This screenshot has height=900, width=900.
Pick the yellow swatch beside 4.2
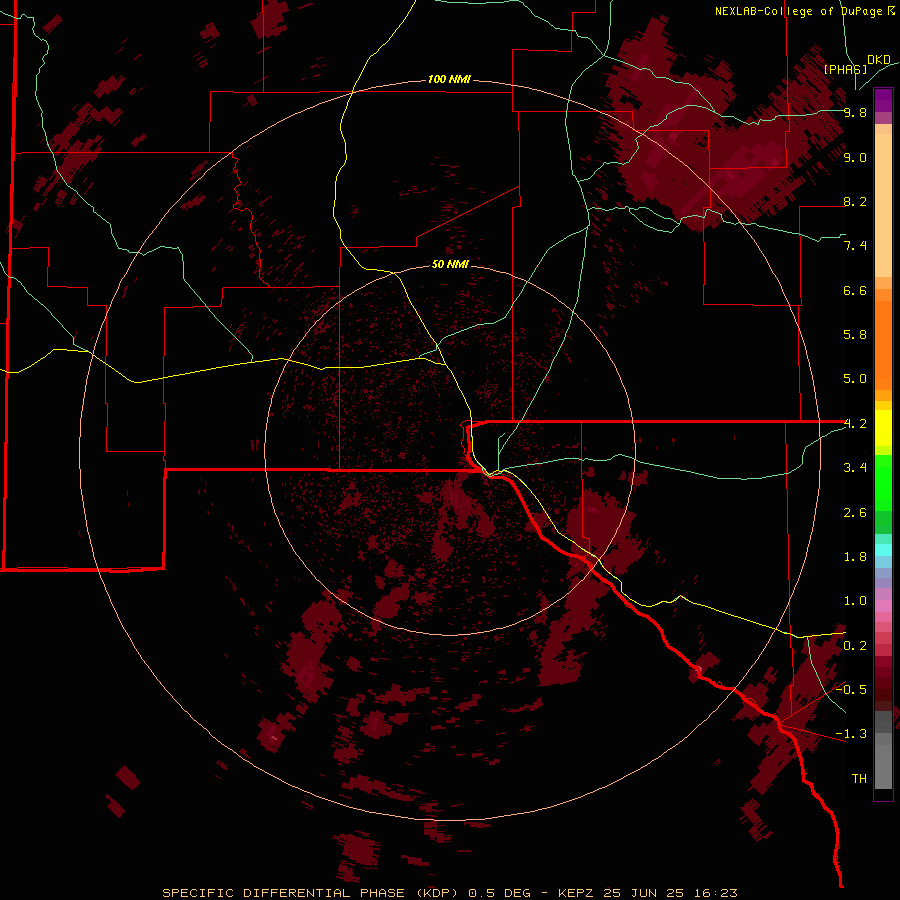(883, 428)
